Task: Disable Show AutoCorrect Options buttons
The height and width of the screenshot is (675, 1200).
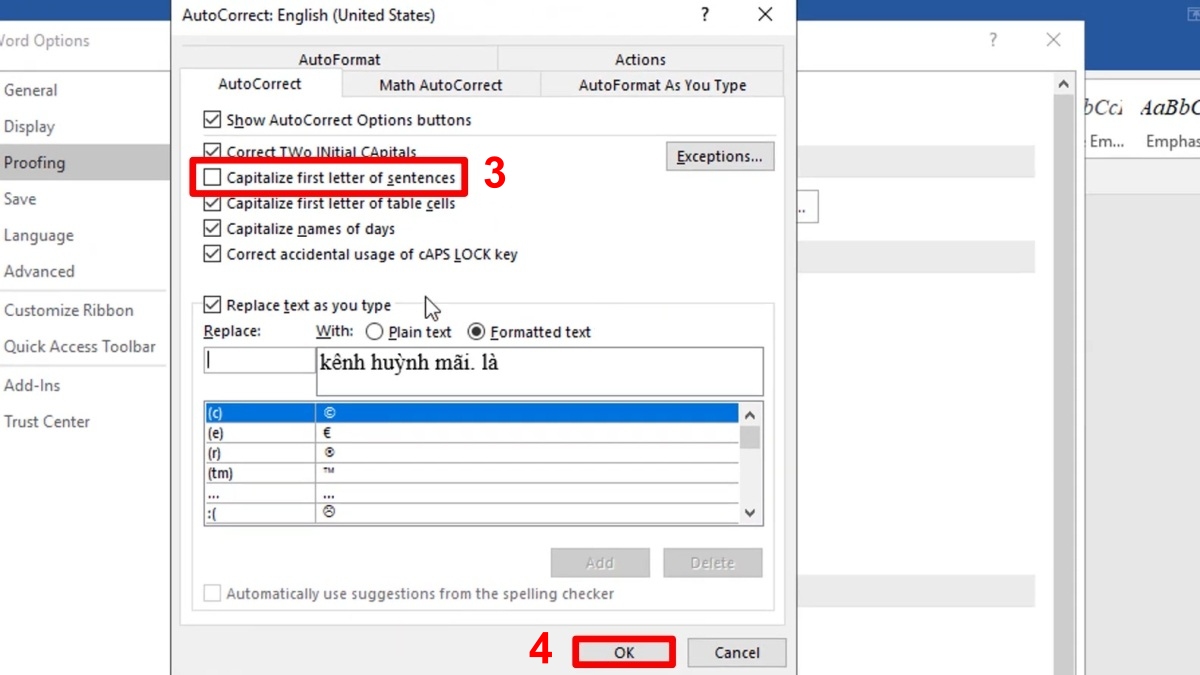Action: tap(212, 118)
